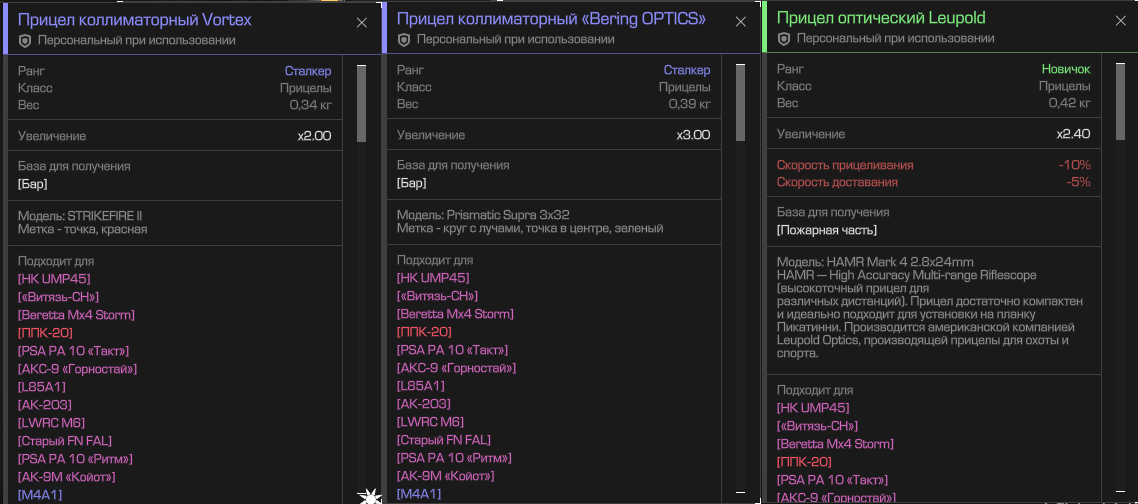
Task: Click the Vortex panel scrollbar thumb
Action: click(361, 103)
